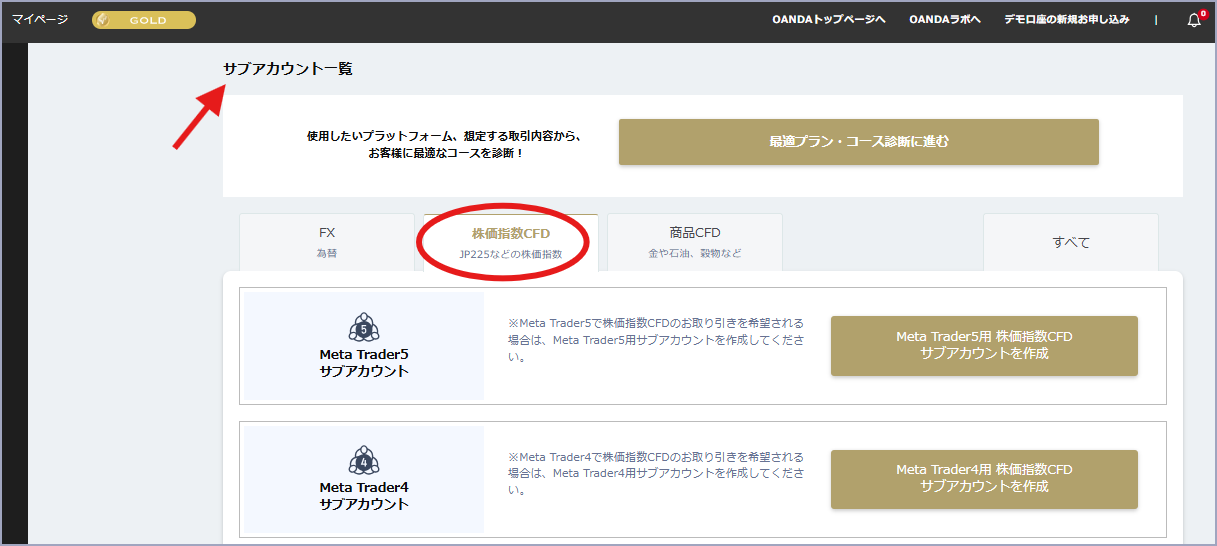Create Meta Trader4用 株価指数CFD sub-account
This screenshot has width=1217, height=546.
[984, 480]
